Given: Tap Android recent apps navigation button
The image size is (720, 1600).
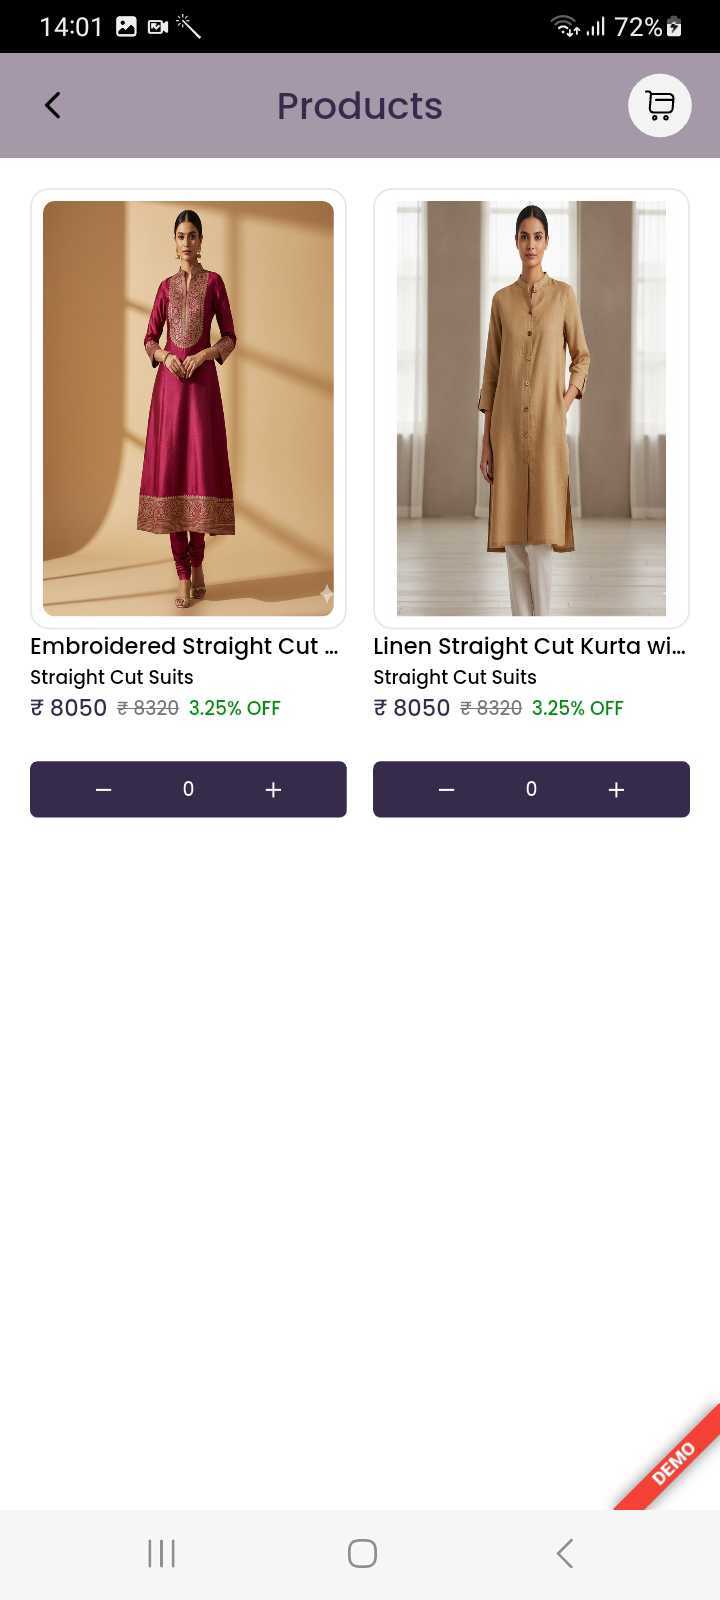Looking at the screenshot, I should click(x=161, y=1553).
